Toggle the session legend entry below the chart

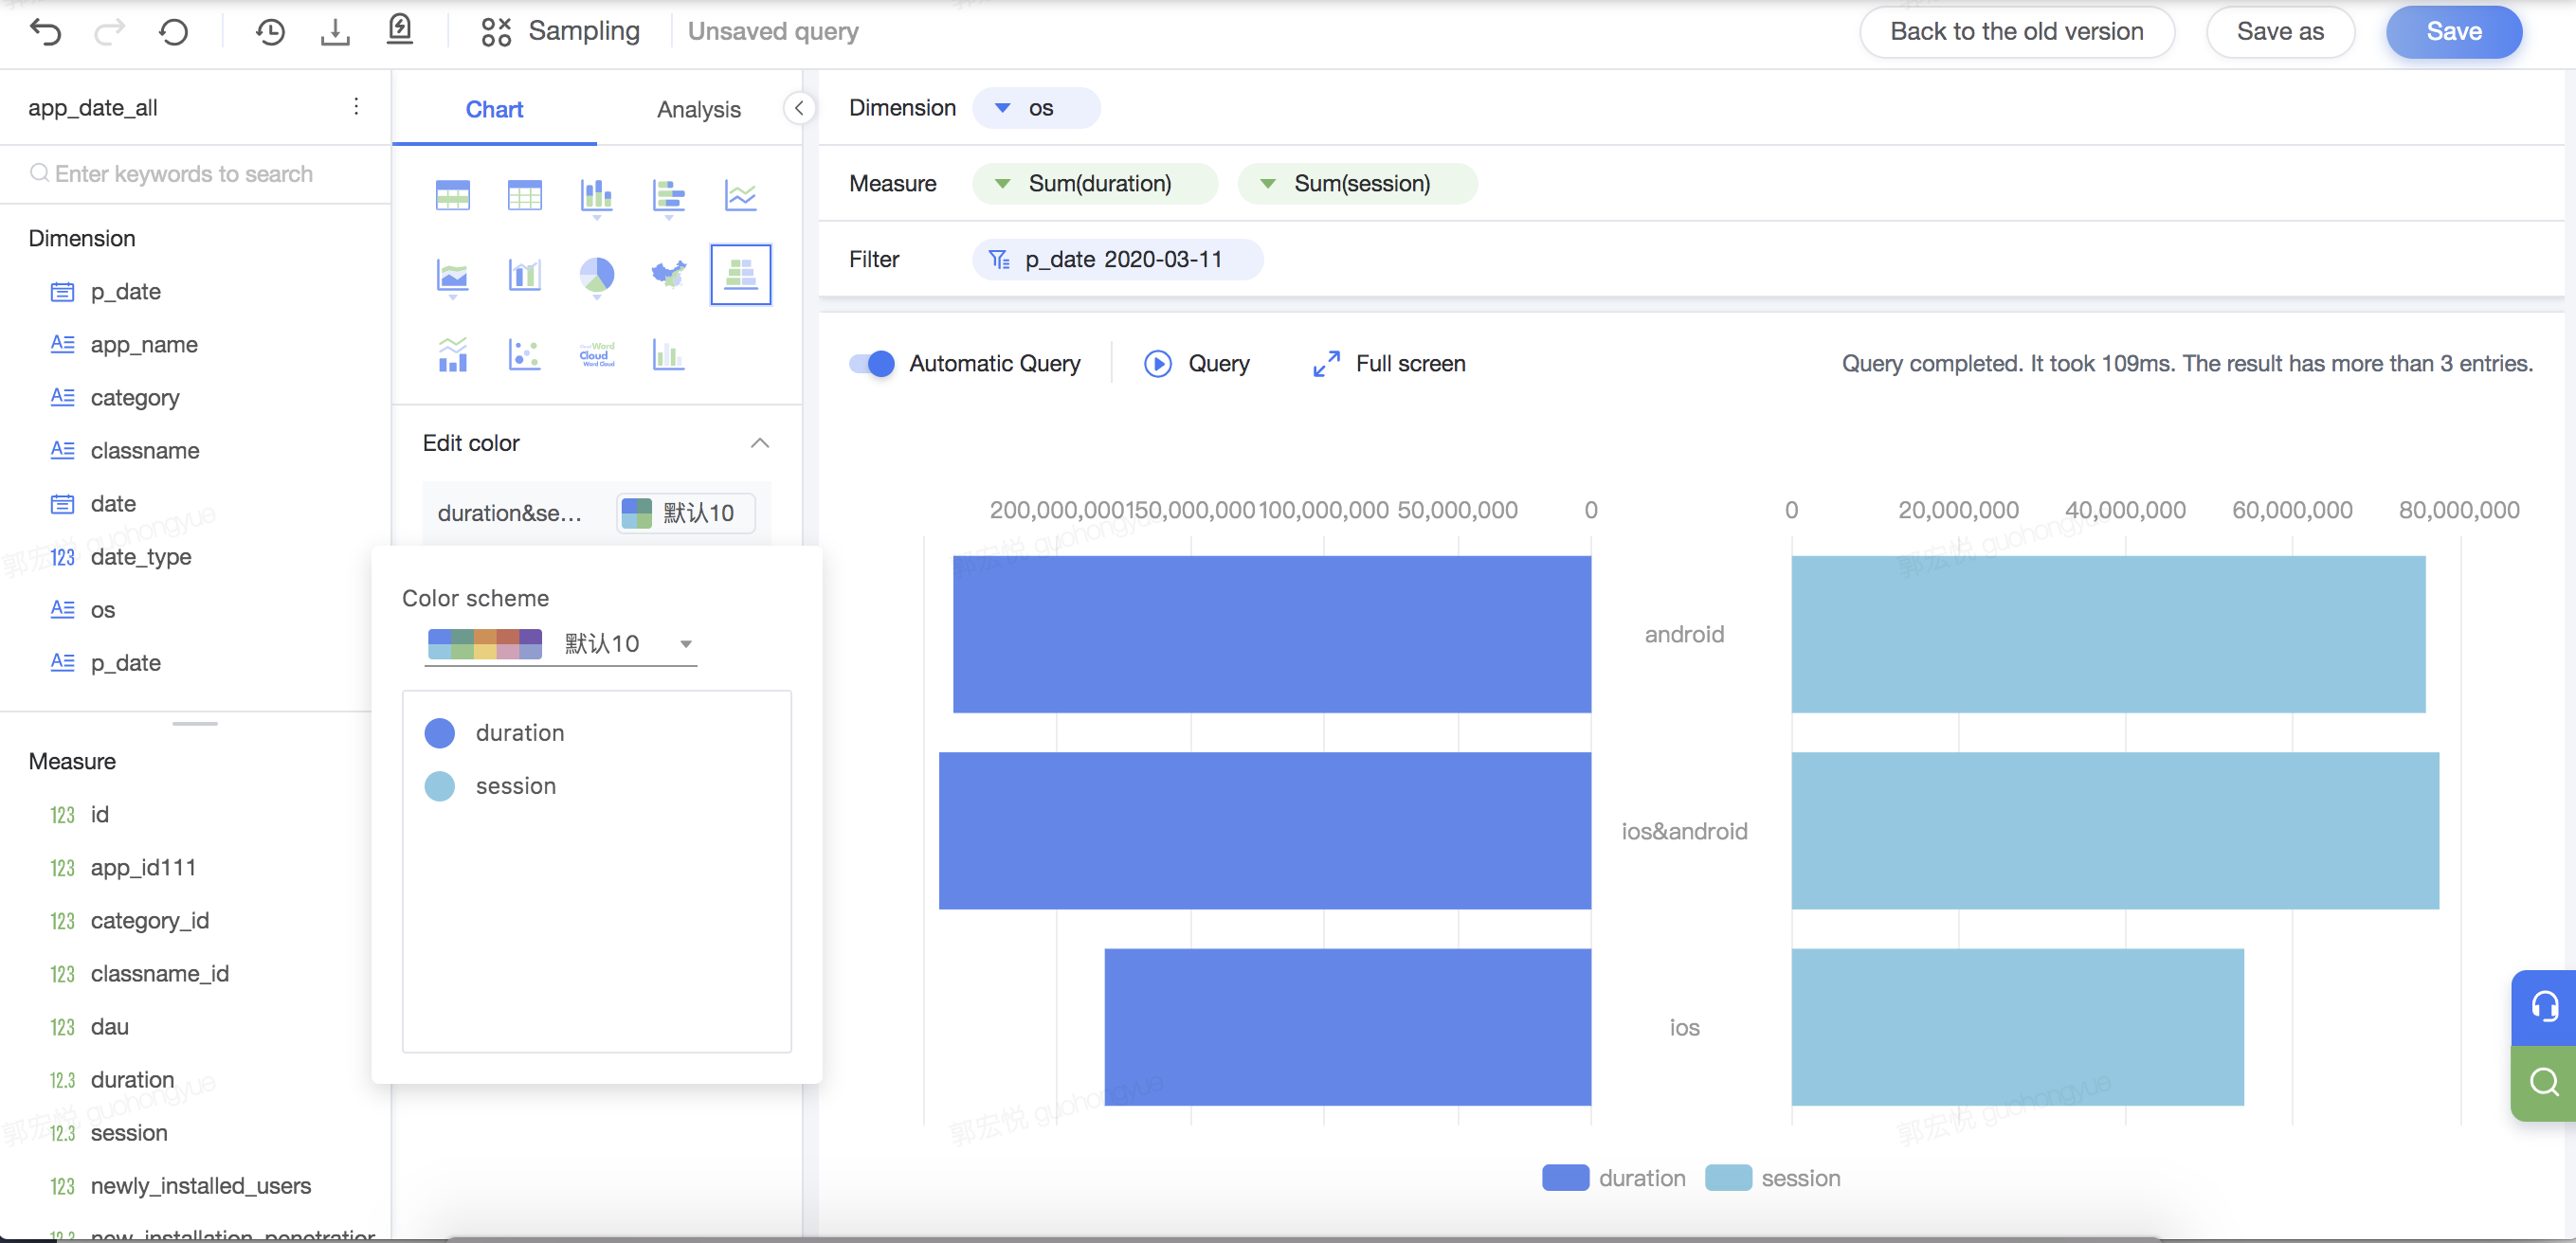click(x=1773, y=1178)
